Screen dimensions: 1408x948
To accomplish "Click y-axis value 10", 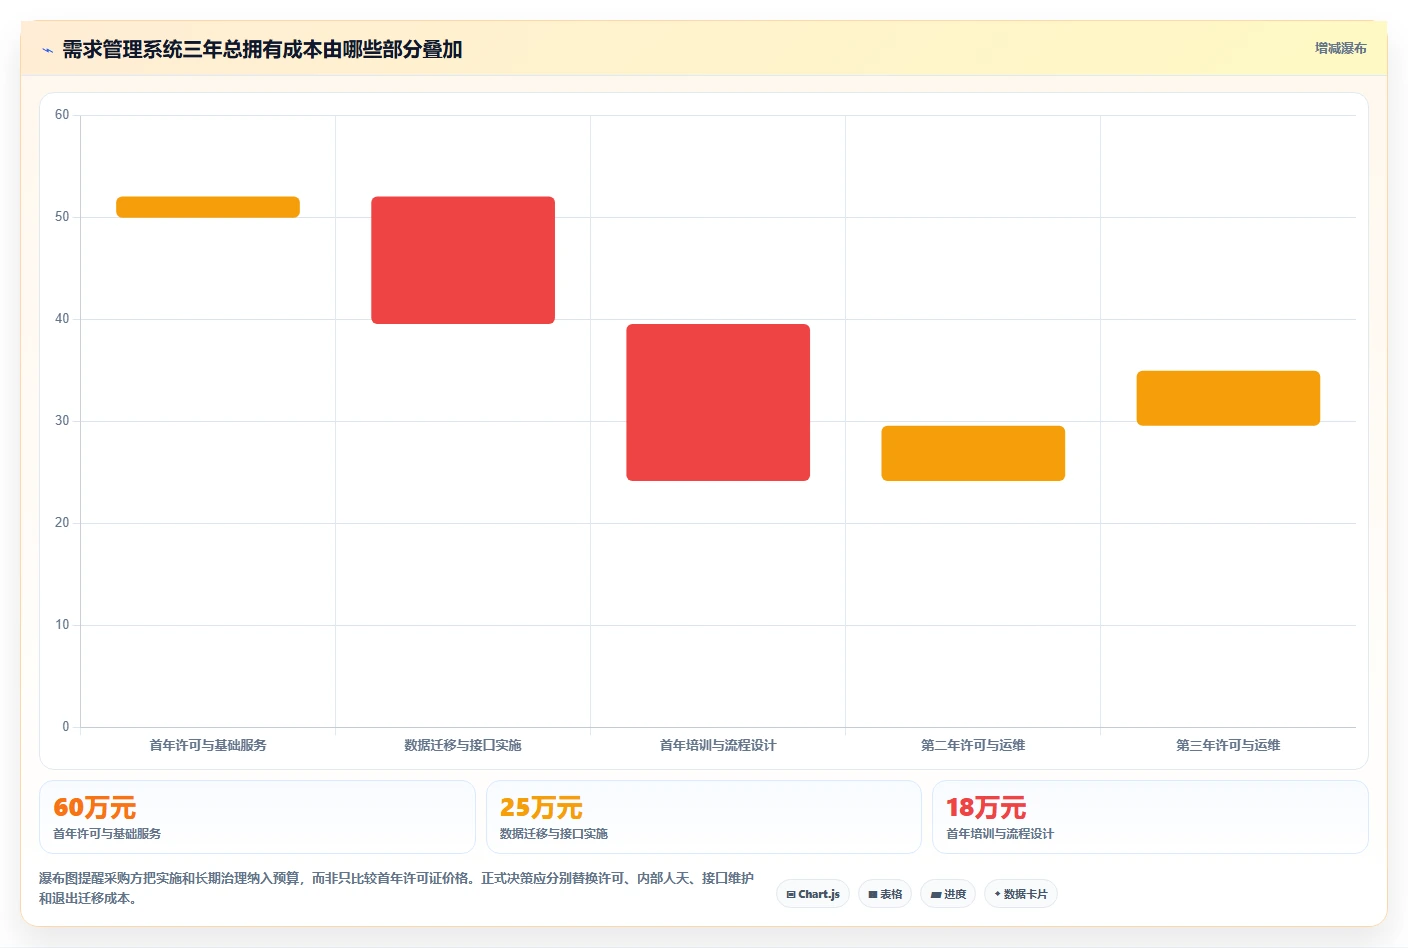I will pyautogui.click(x=62, y=625).
